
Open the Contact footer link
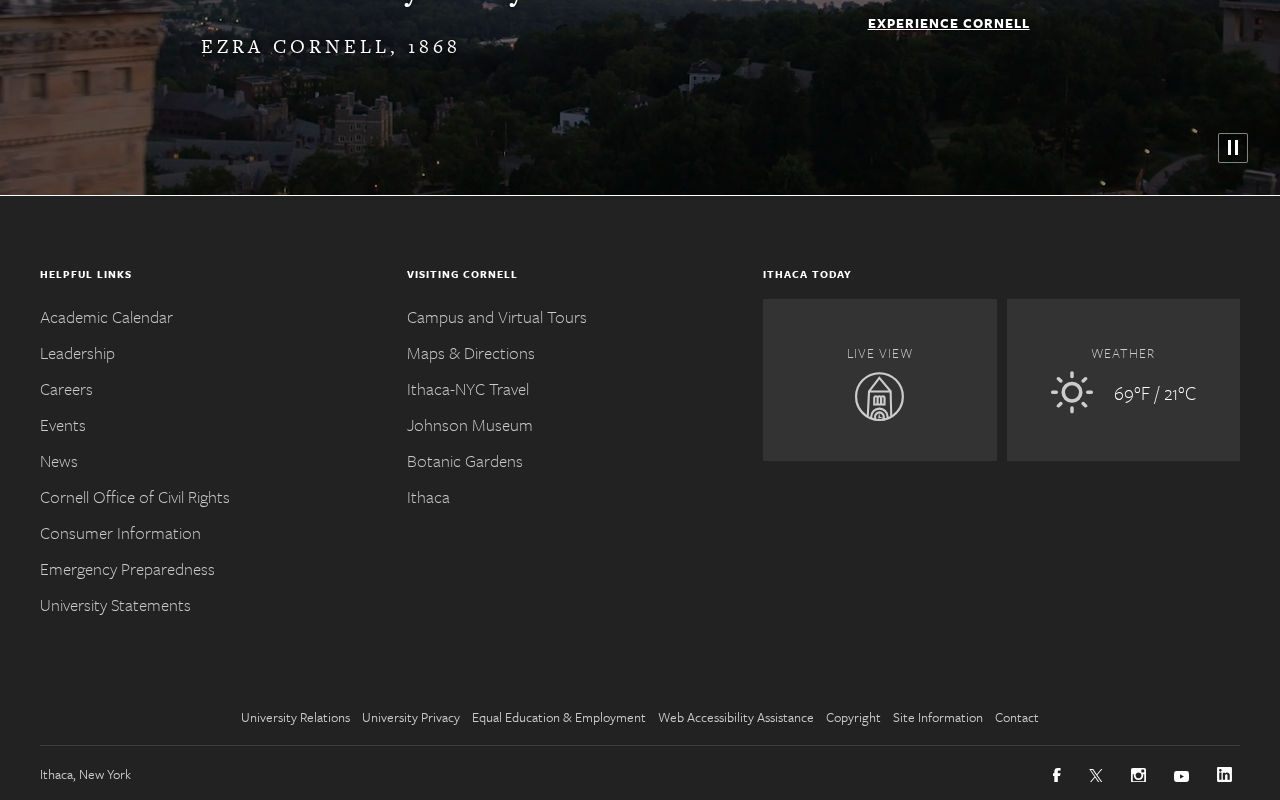pyautogui.click(x=1017, y=717)
